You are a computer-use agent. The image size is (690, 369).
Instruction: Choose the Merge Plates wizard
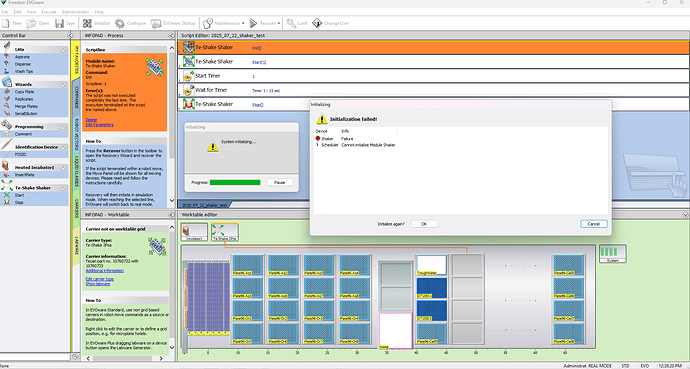click(x=26, y=106)
